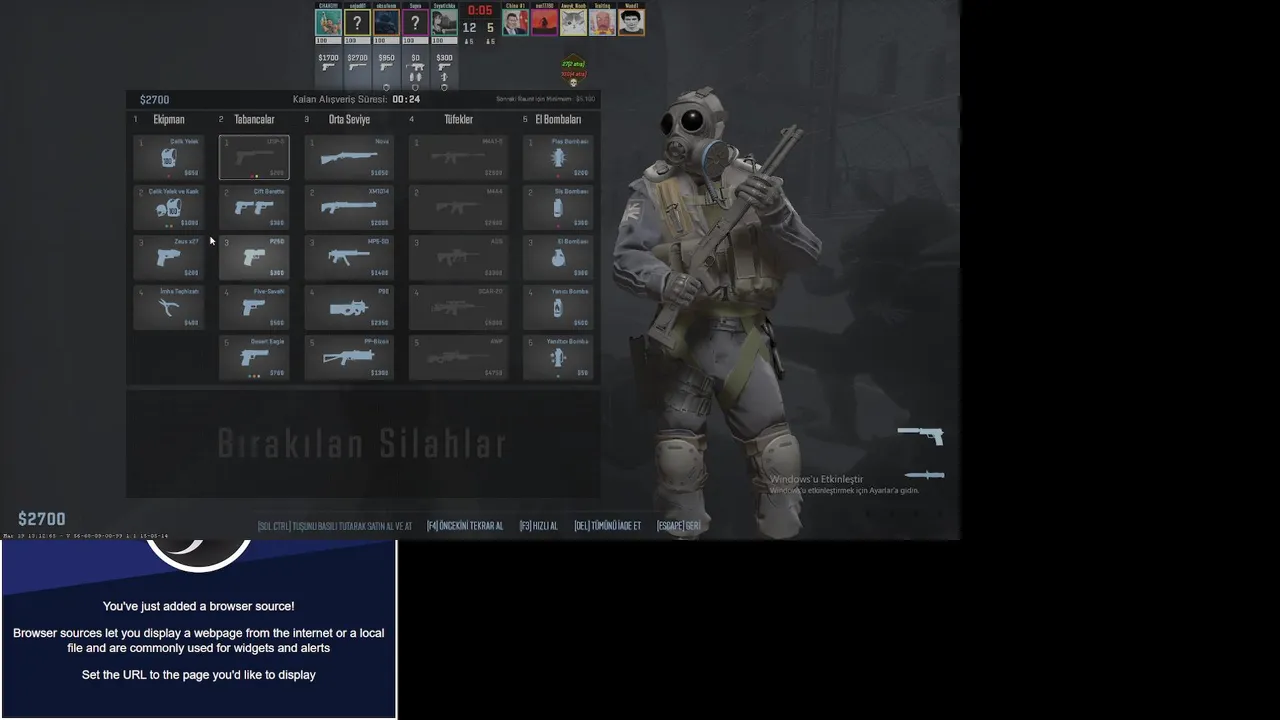This screenshot has width=1280, height=720.
Task: Purchase the PP-Bizon SMG
Action: [349, 358]
